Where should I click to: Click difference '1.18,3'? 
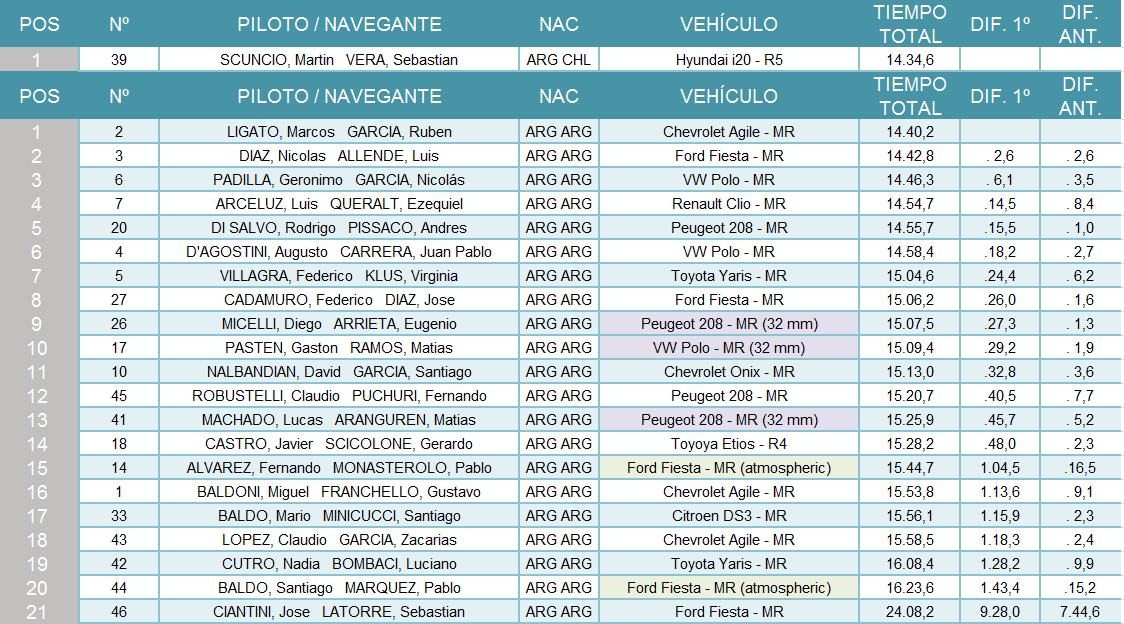point(1000,540)
